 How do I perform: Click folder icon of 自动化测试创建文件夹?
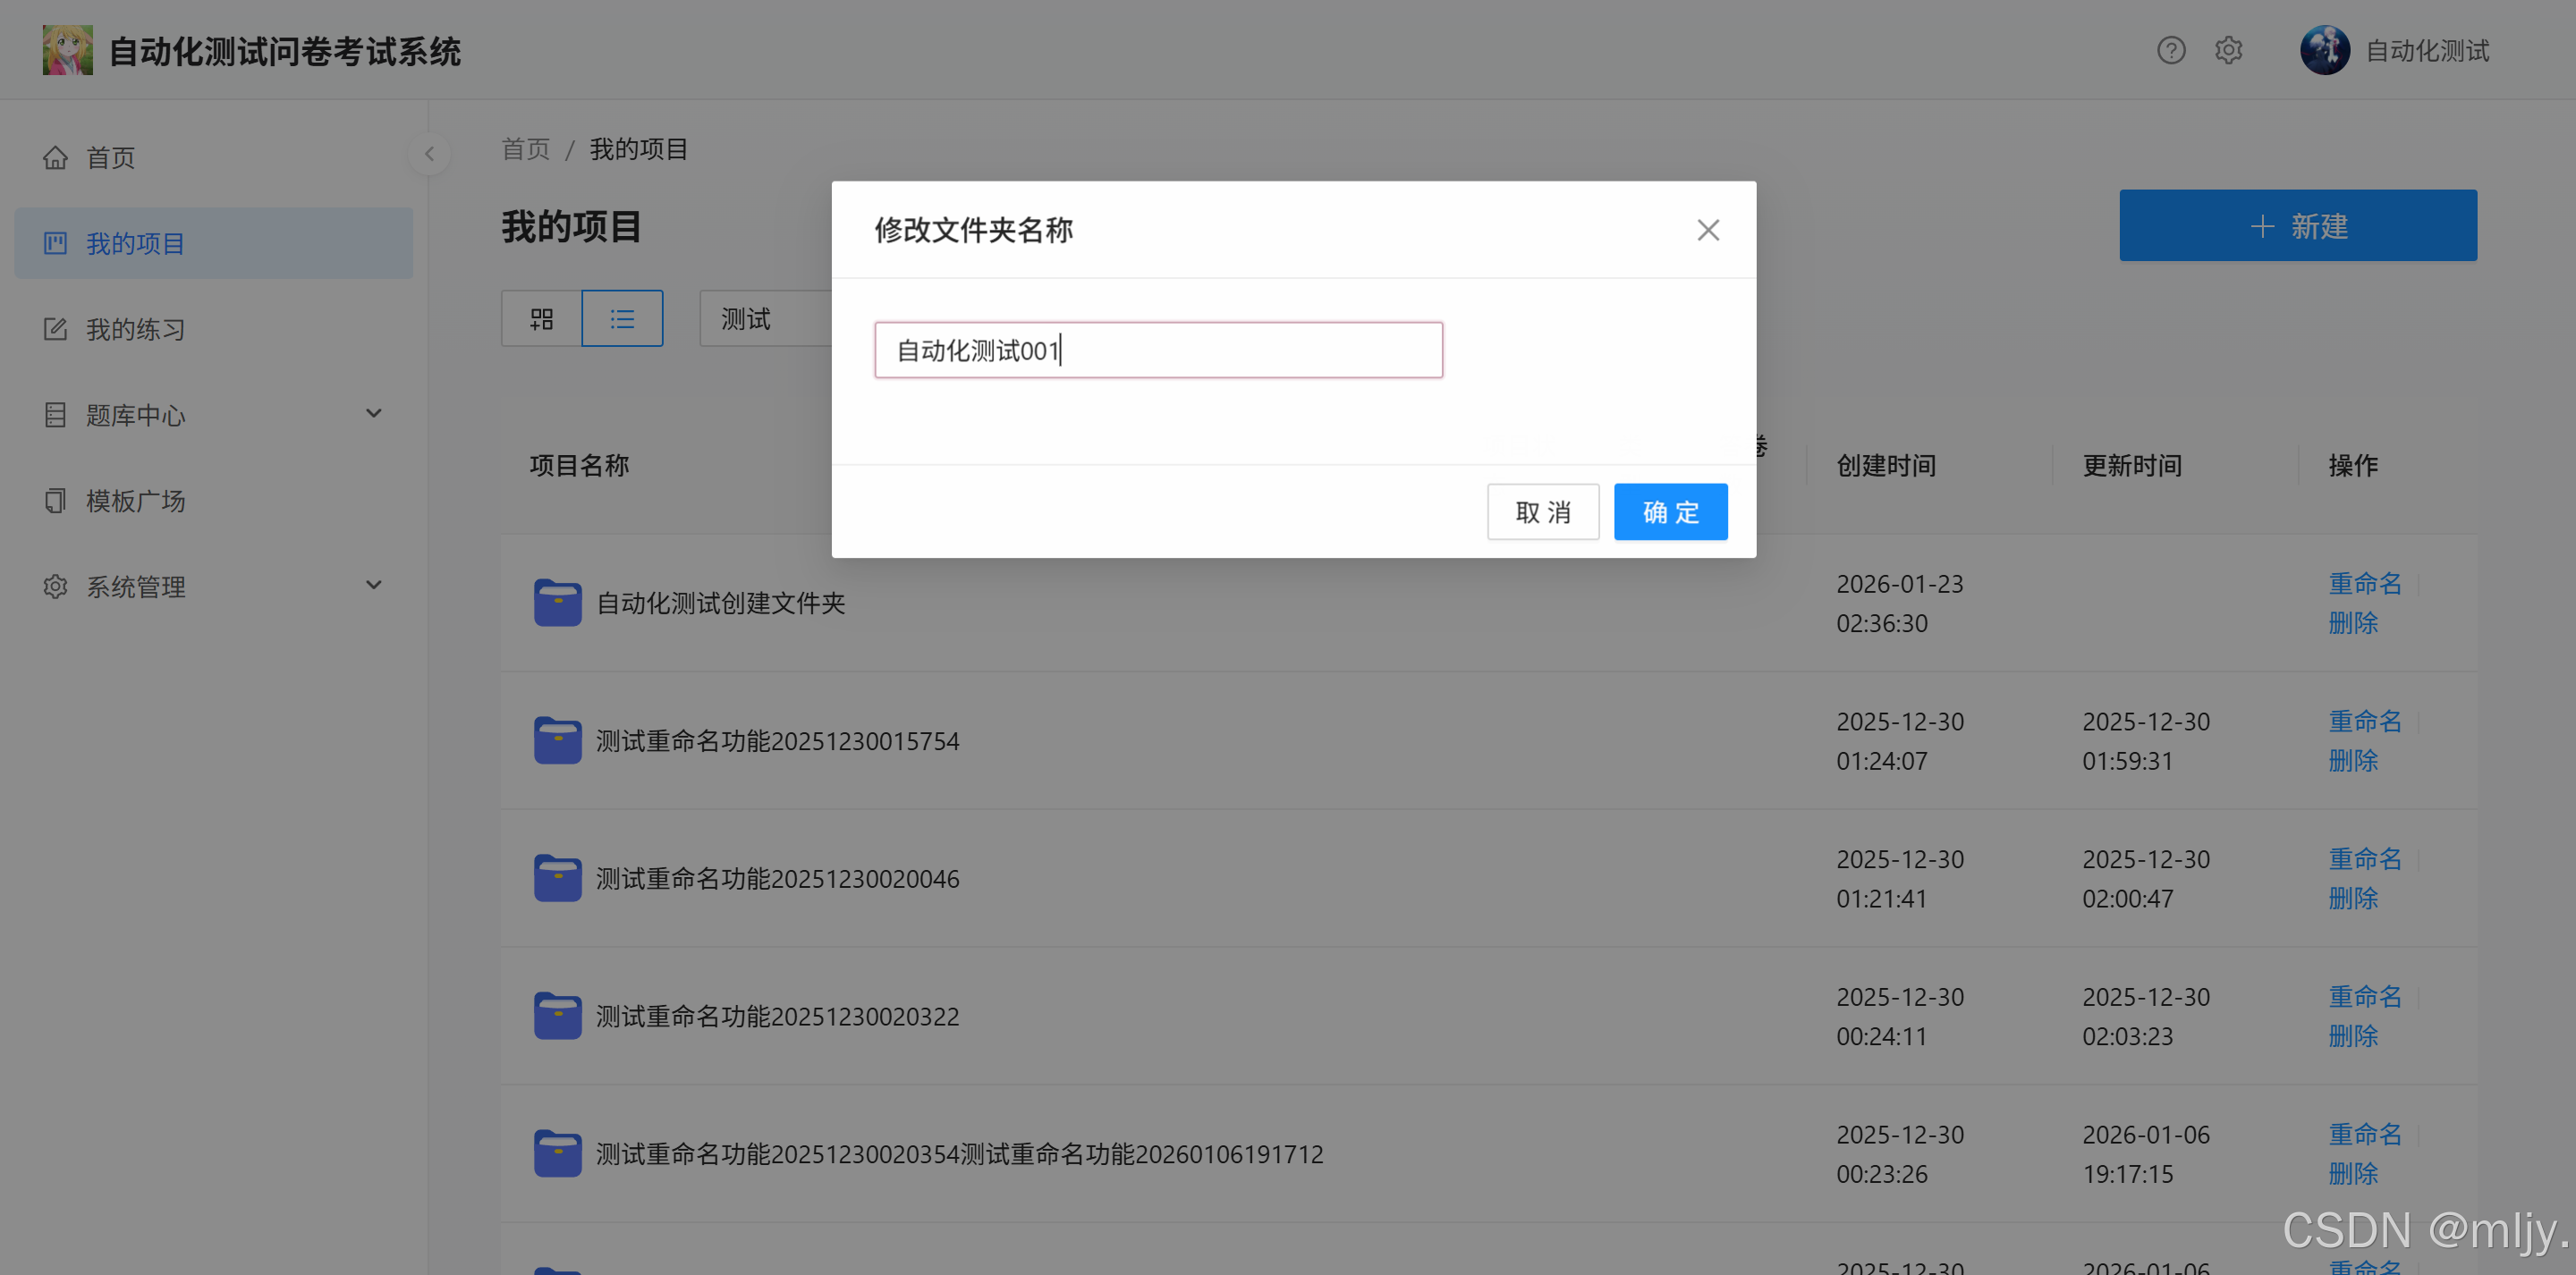click(x=557, y=603)
